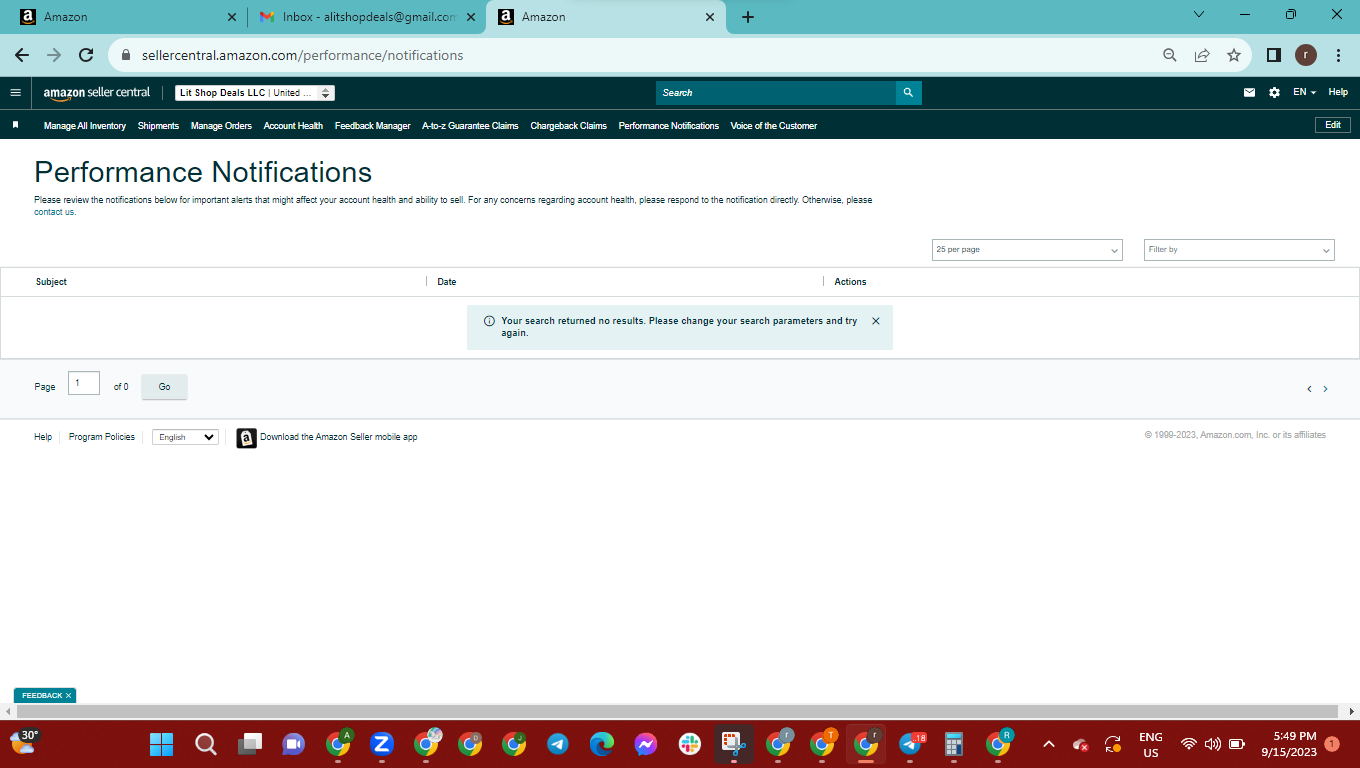This screenshot has width=1360, height=768.
Task: Open Slack from the taskbar
Action: point(689,744)
